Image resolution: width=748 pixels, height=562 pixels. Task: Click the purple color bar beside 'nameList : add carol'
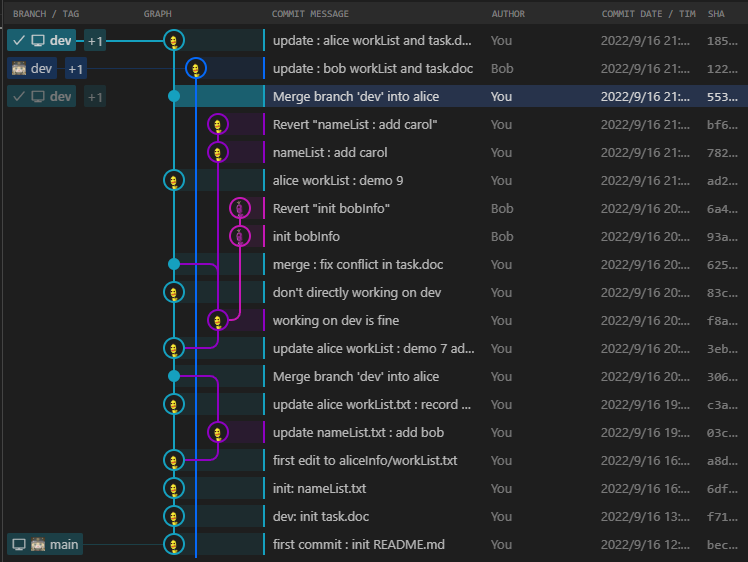[264, 152]
